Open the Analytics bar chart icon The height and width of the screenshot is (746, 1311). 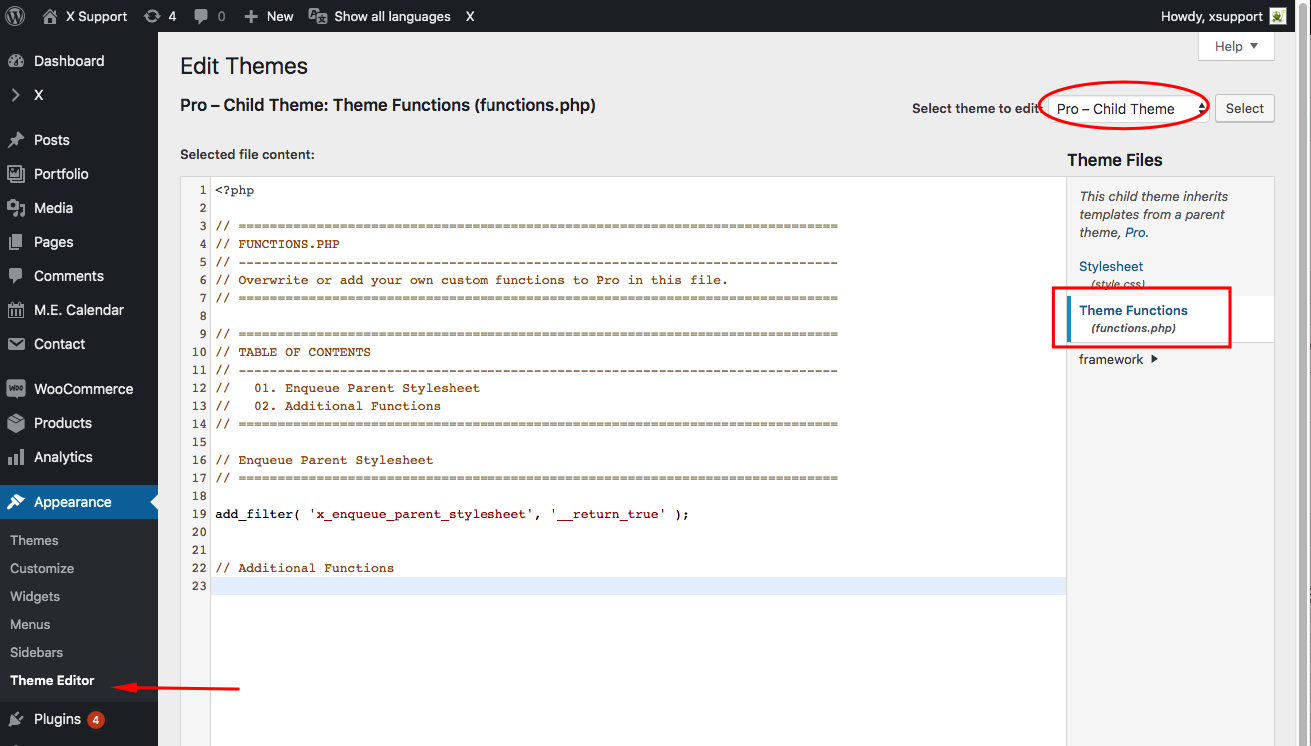point(16,457)
